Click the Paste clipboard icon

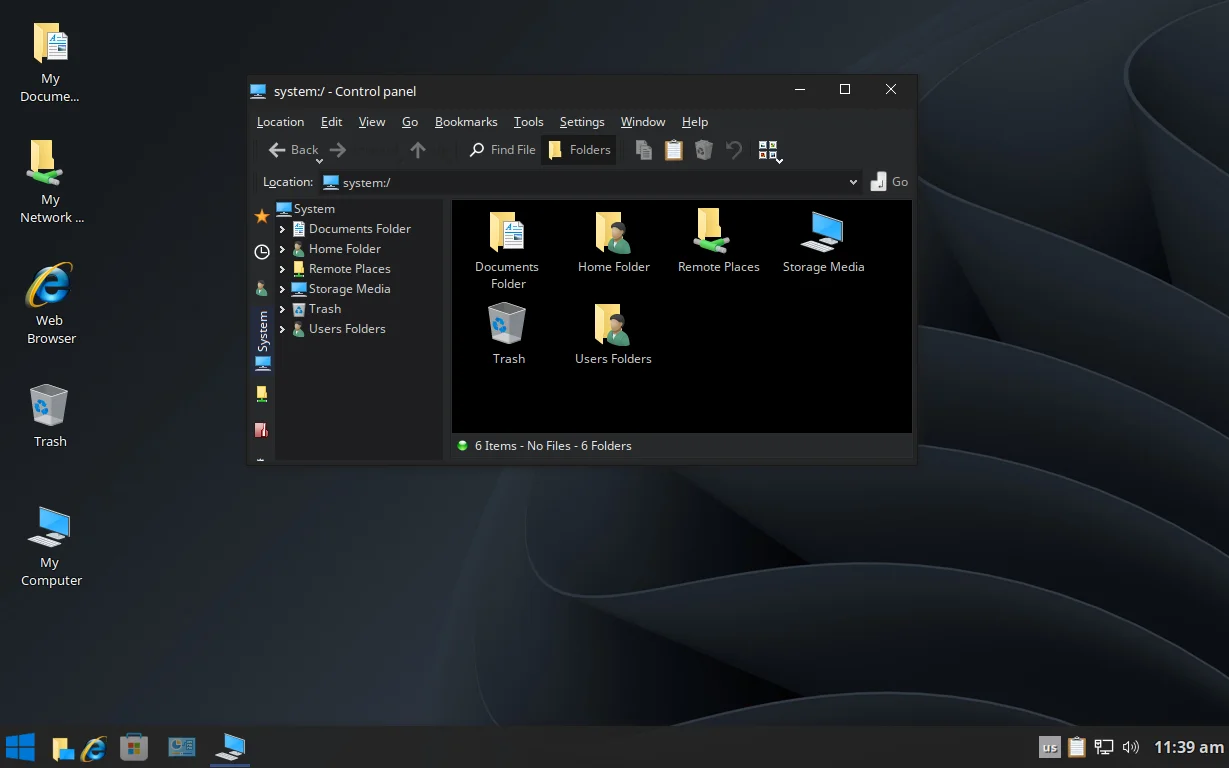click(x=673, y=149)
